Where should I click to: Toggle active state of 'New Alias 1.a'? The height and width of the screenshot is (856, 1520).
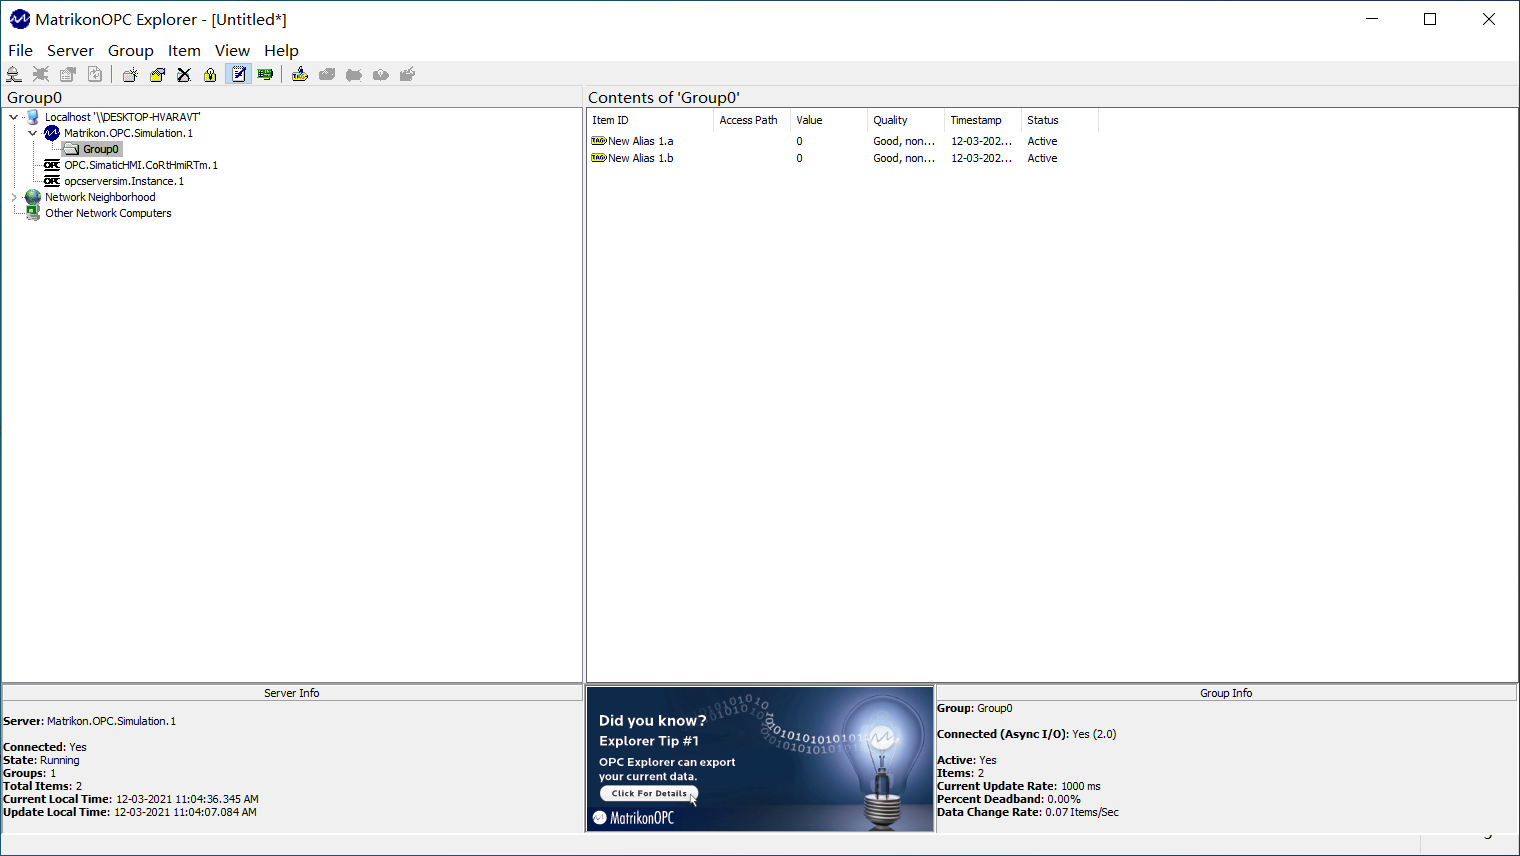pyautogui.click(x=639, y=141)
